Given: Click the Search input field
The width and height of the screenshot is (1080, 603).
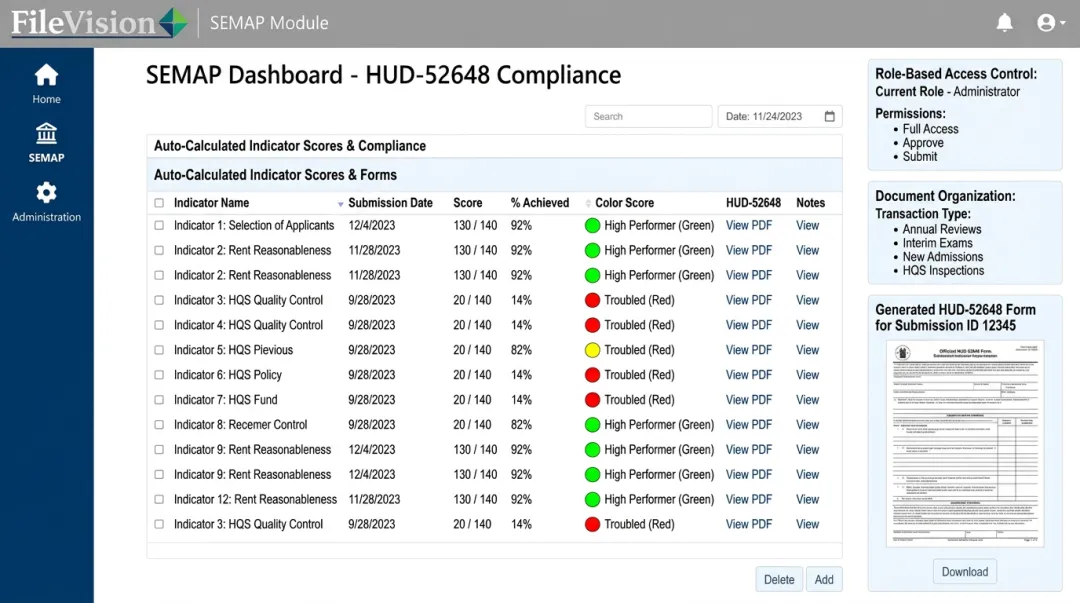Looking at the screenshot, I should pos(648,116).
